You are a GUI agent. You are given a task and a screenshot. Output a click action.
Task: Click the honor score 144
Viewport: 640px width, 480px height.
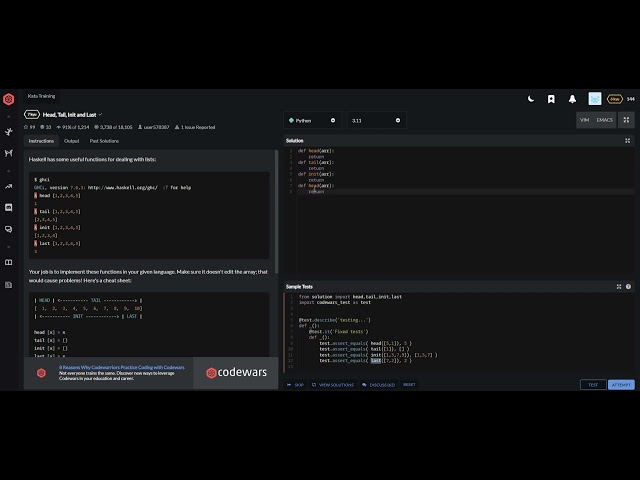[631, 99]
